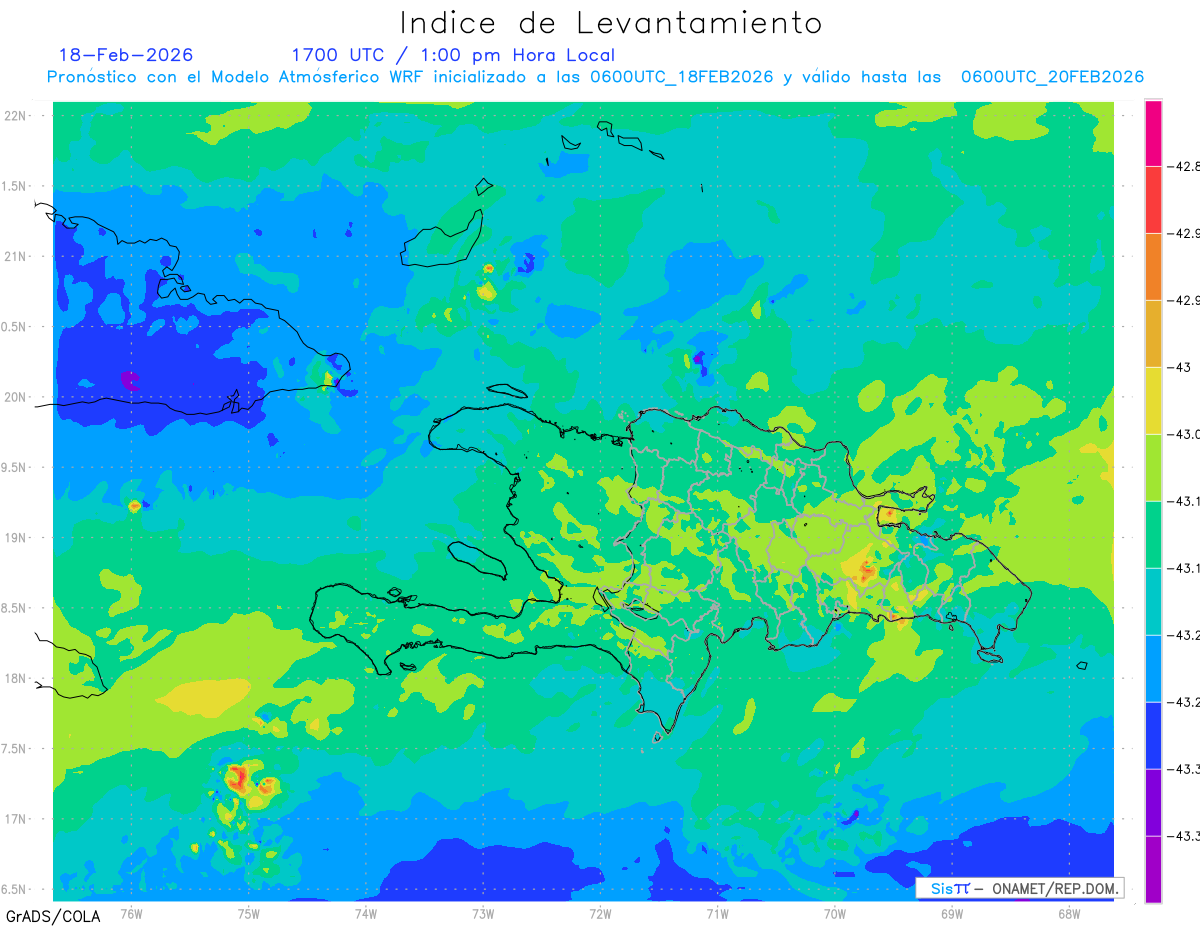Screen dimensions: 1200x927
Task: Click the light blue color scale swatch
Action: click(1153, 668)
